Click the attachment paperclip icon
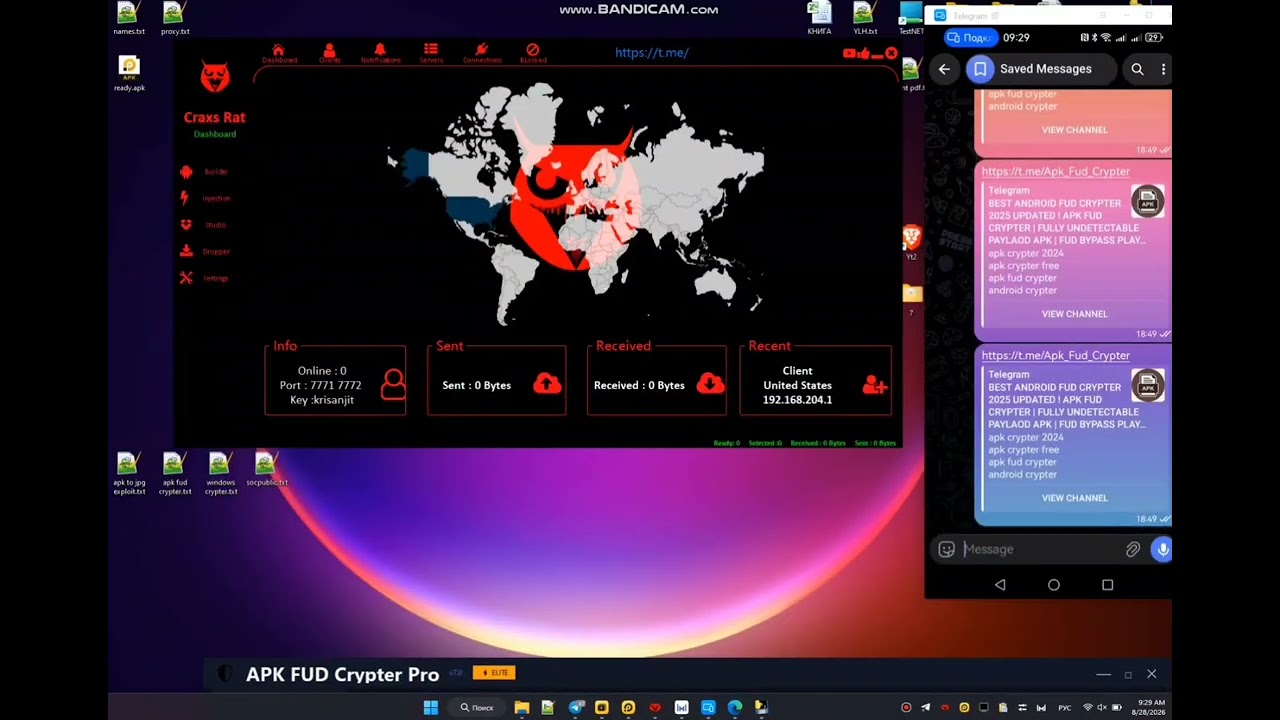Image resolution: width=1280 pixels, height=720 pixels. (x=1133, y=549)
